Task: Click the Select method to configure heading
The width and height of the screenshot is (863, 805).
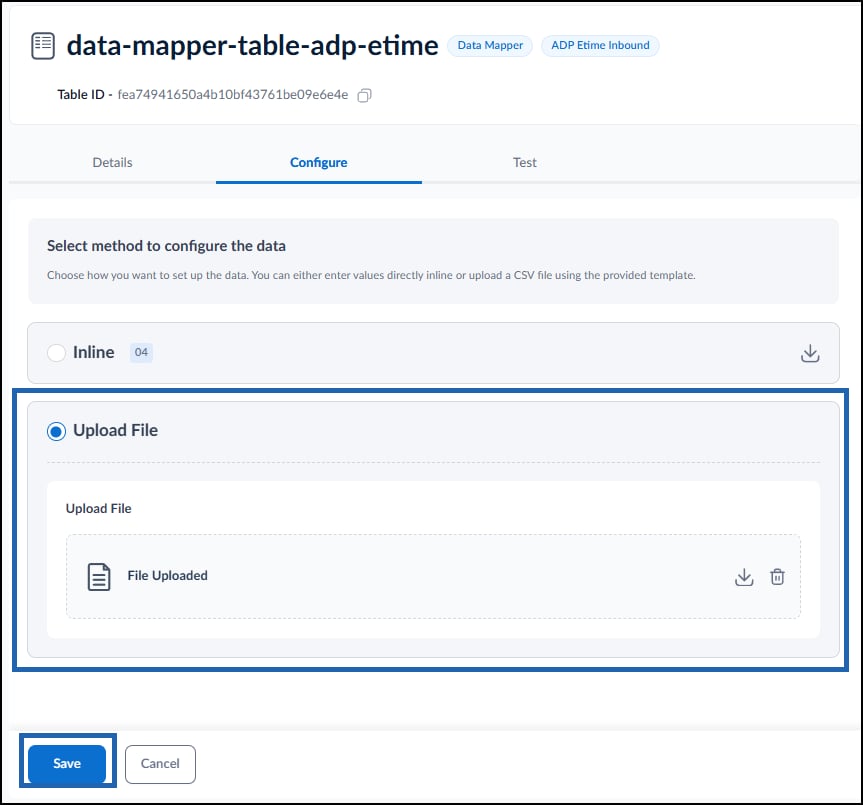Action: point(166,245)
